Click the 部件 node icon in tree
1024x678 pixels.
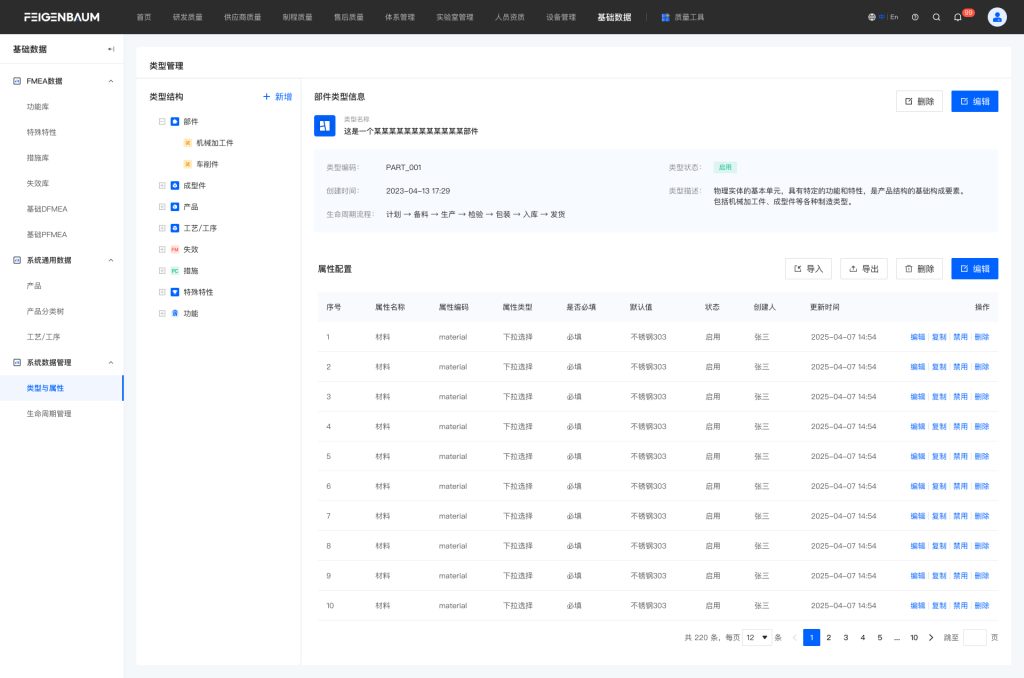pos(175,121)
